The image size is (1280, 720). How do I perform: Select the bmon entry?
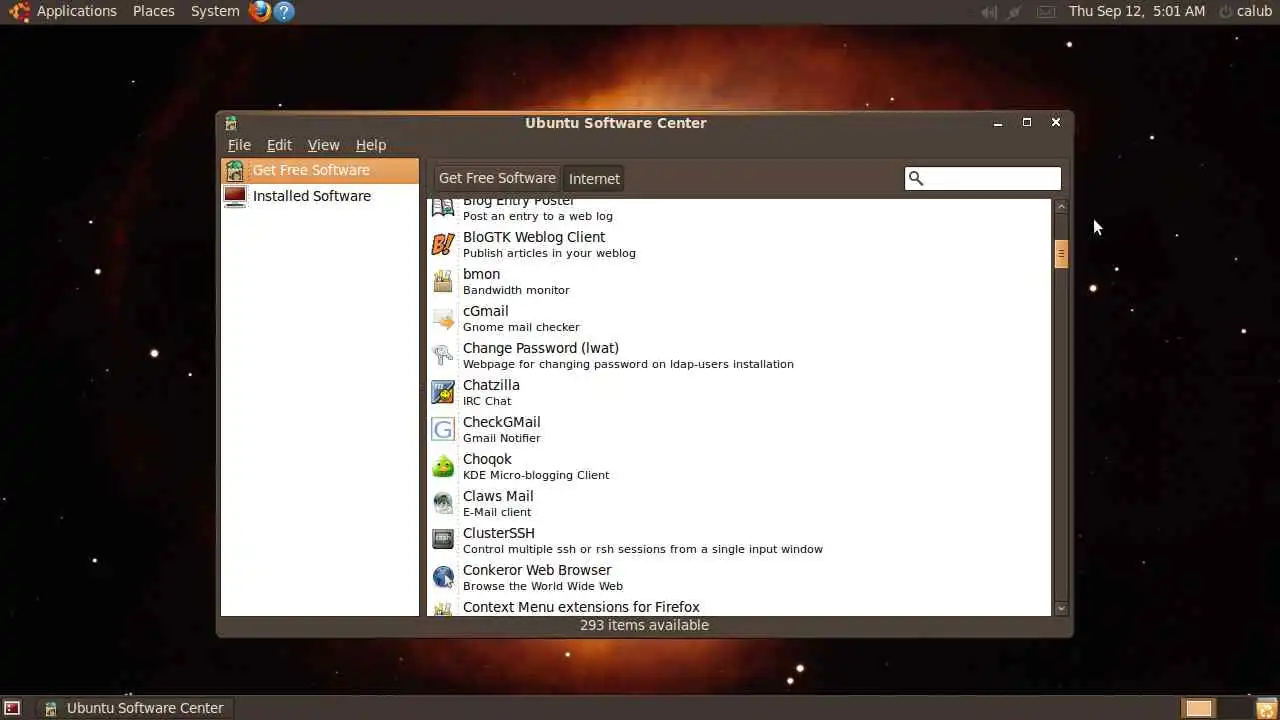739,281
